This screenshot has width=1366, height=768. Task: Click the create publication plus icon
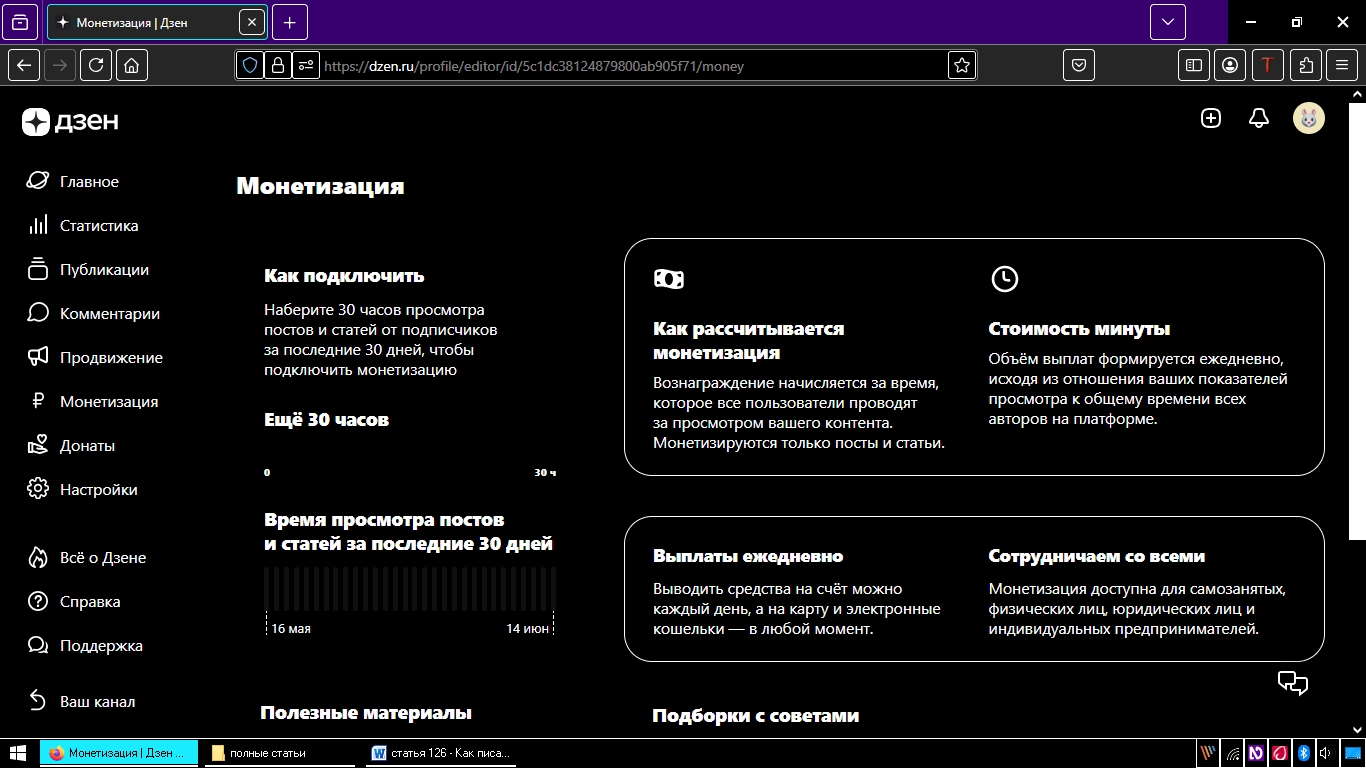click(1211, 118)
